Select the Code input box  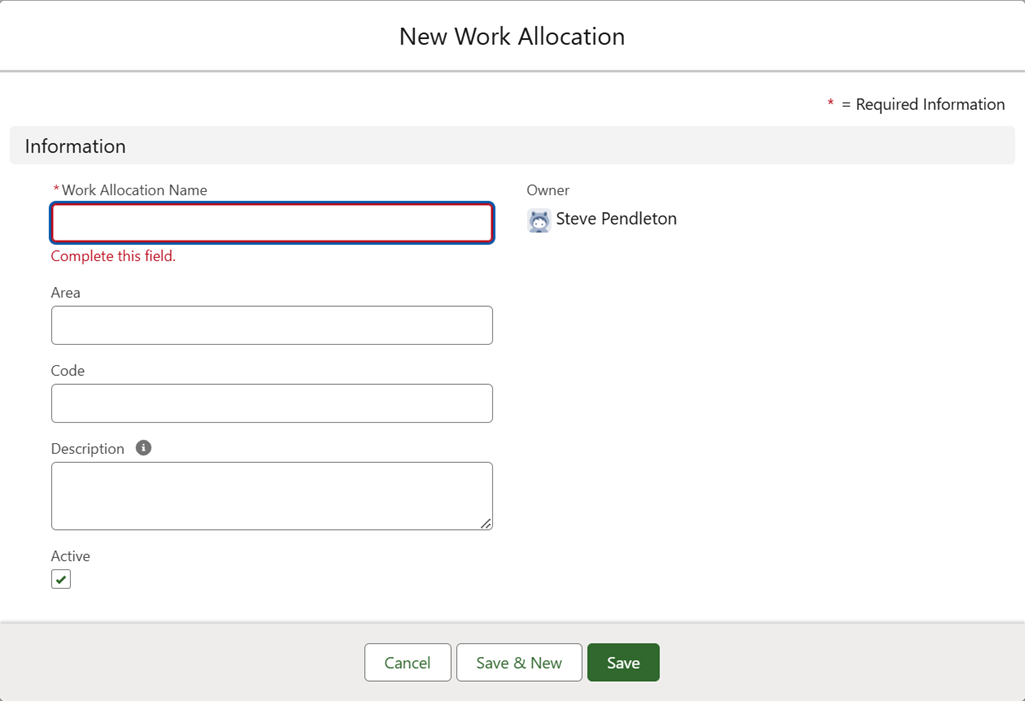pyautogui.click(x=272, y=403)
